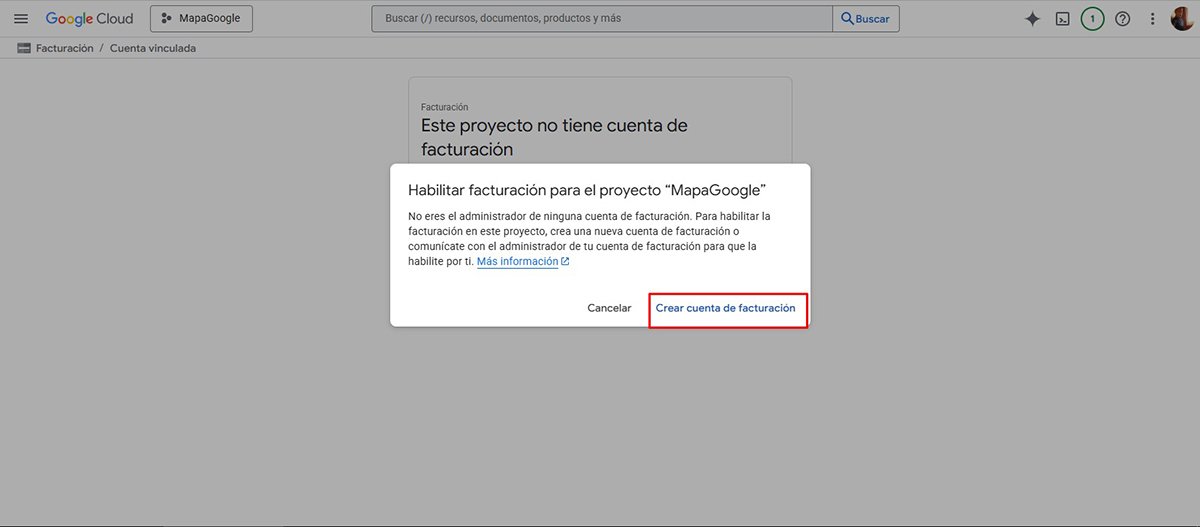Open the user account avatar

tap(1182, 19)
